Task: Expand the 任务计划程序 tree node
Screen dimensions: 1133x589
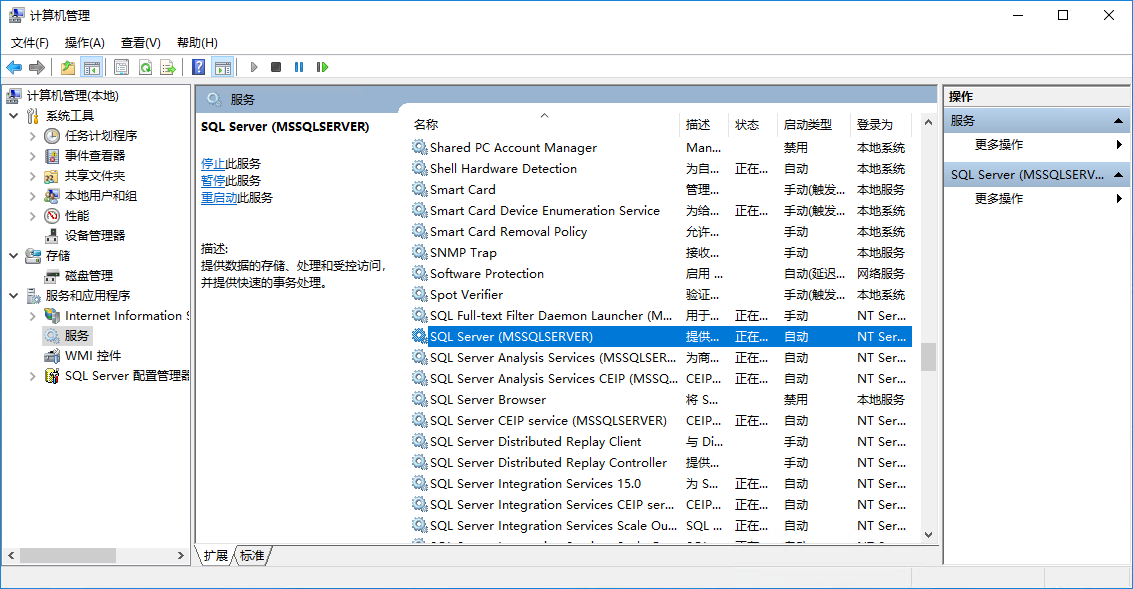Action: click(x=33, y=136)
